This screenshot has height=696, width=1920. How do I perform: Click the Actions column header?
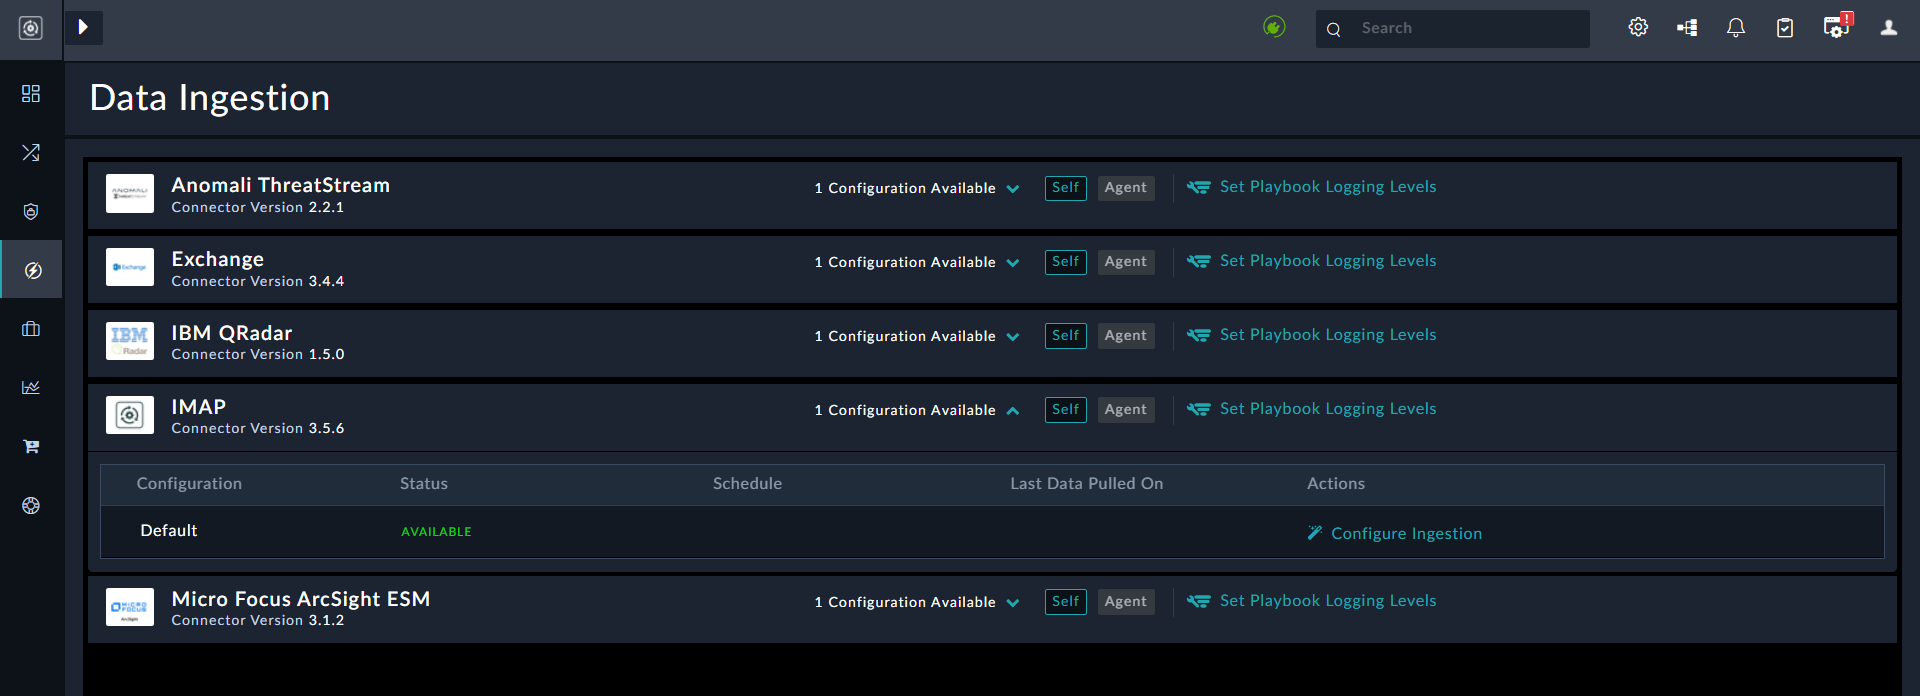coord(1336,484)
